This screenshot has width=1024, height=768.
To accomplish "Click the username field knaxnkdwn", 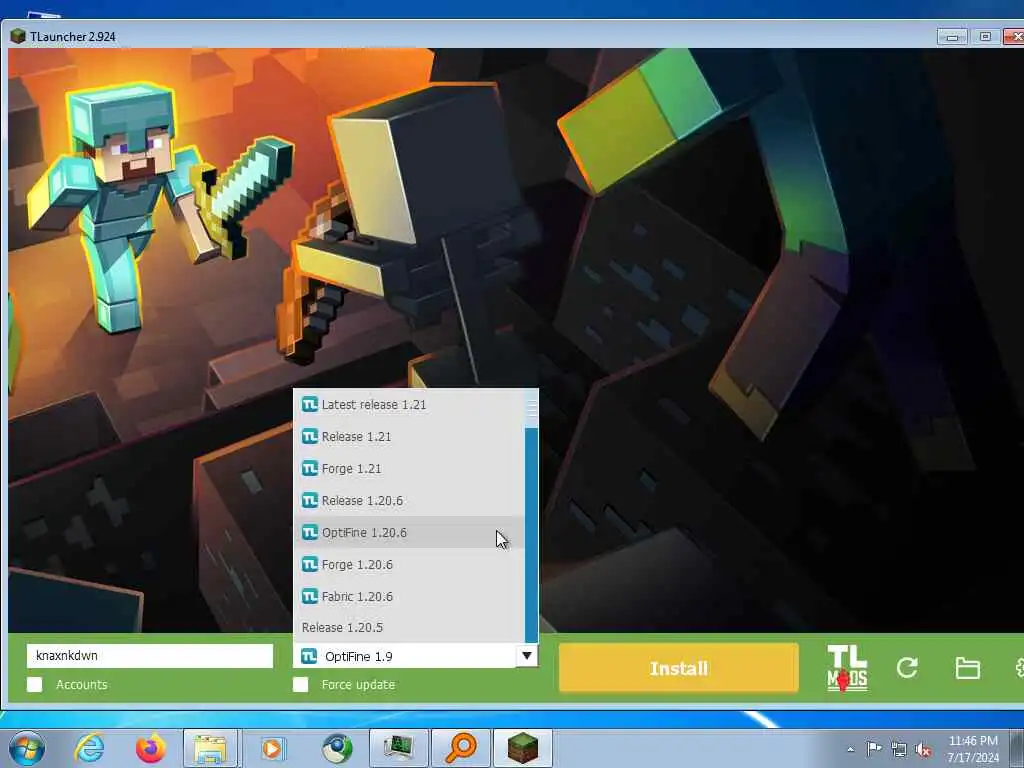I will click(x=150, y=656).
